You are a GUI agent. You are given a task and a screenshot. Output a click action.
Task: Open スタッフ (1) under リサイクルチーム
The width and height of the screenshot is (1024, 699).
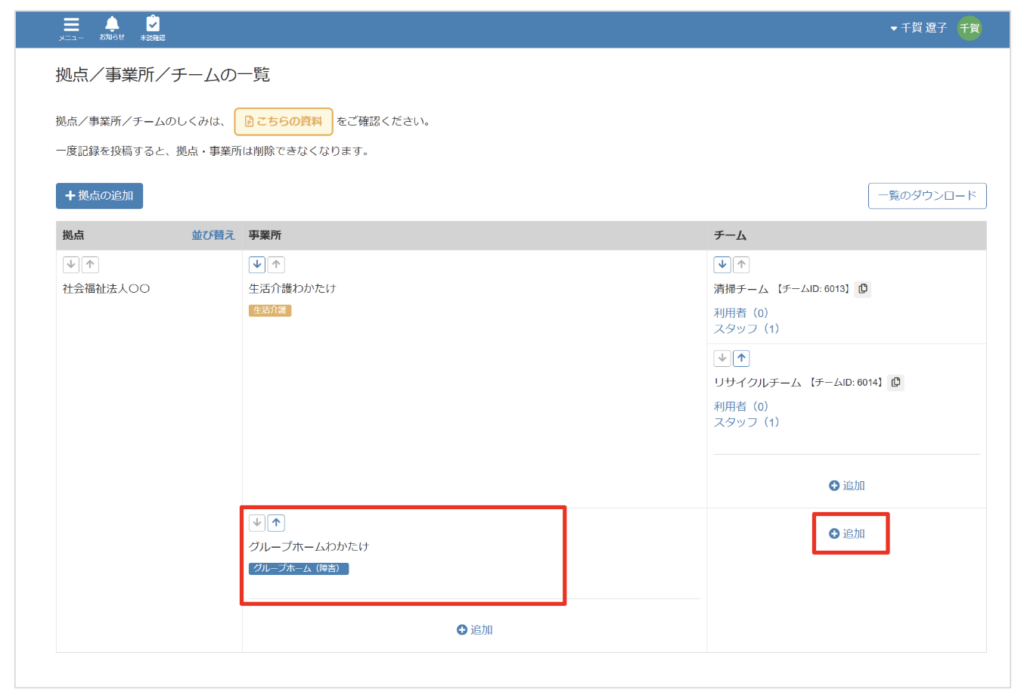746,422
